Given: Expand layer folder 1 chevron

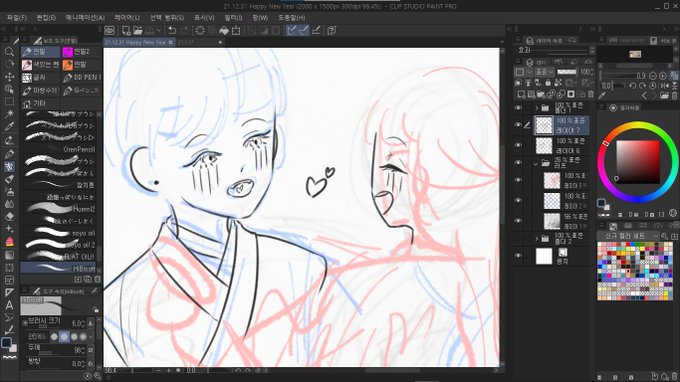Looking at the screenshot, I should tap(536, 108).
